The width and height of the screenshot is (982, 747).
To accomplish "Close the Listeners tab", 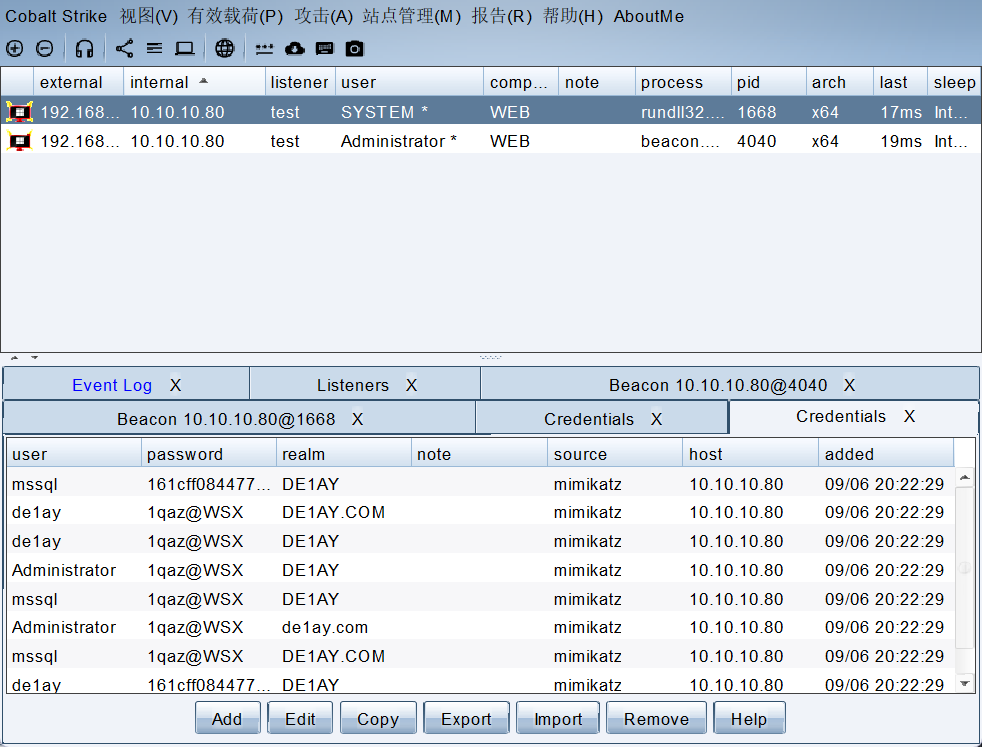I will coord(411,385).
